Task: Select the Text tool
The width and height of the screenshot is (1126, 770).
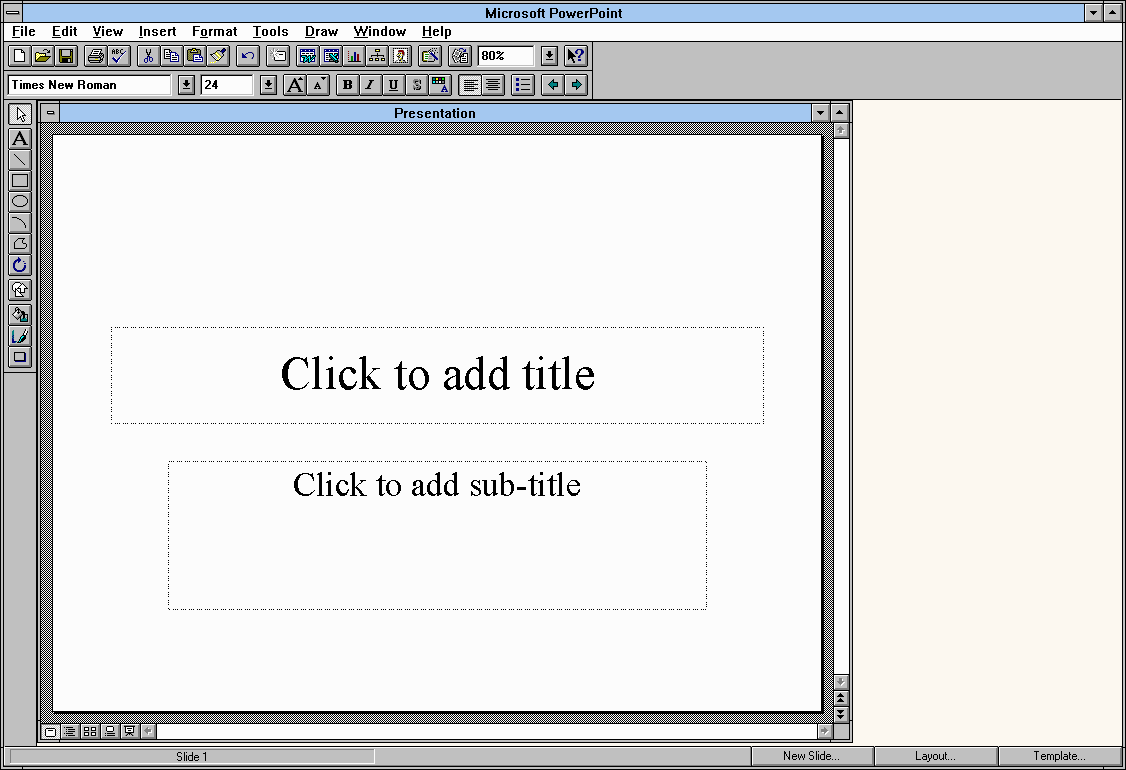Action: 20,138
